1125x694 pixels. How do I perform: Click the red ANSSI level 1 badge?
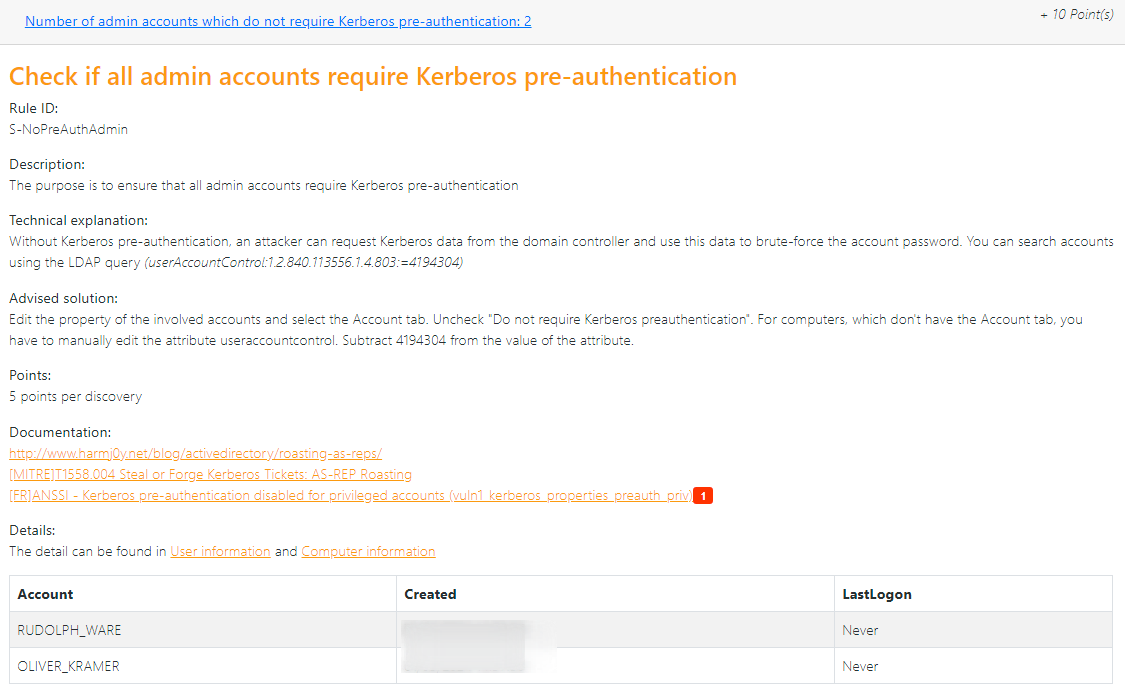pos(703,496)
